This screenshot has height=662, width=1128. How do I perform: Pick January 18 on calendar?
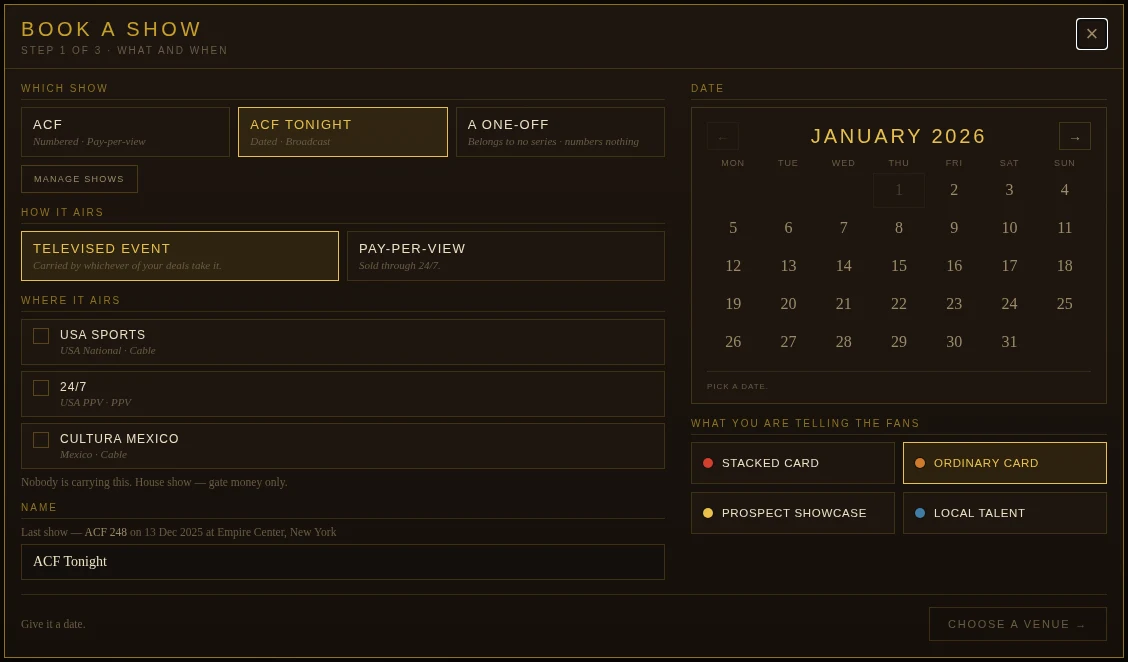[x=1065, y=266]
